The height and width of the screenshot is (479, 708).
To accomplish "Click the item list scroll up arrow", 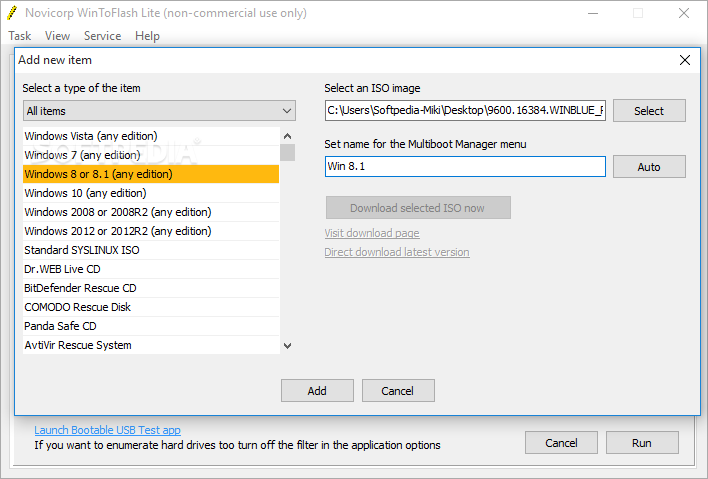I will pyautogui.click(x=288, y=136).
